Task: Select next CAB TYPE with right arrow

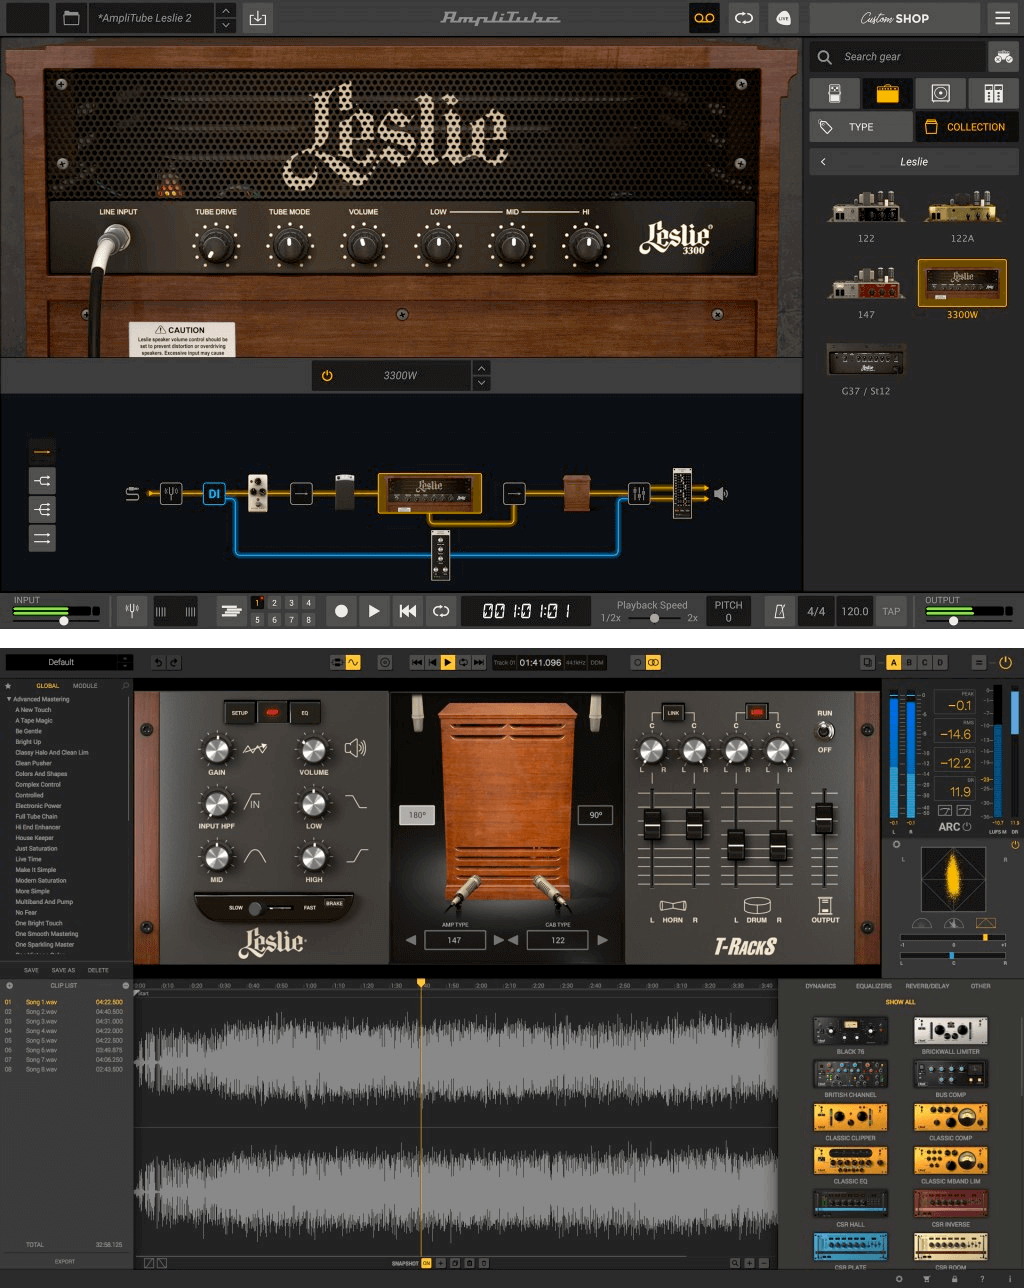Action: point(602,940)
